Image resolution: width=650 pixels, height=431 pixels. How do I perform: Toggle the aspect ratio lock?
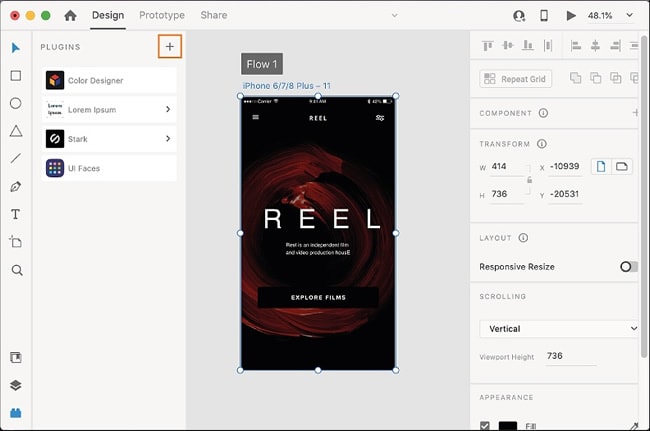pos(529,180)
